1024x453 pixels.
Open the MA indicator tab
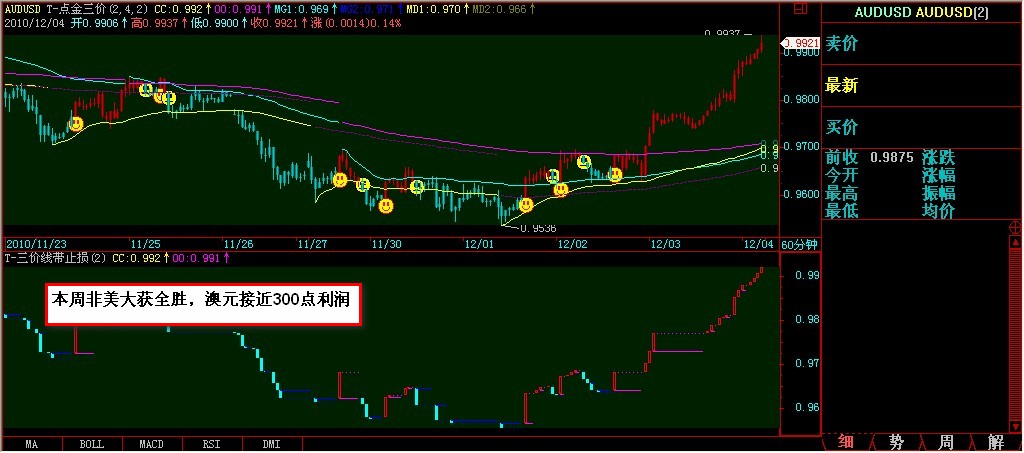click(x=31, y=445)
